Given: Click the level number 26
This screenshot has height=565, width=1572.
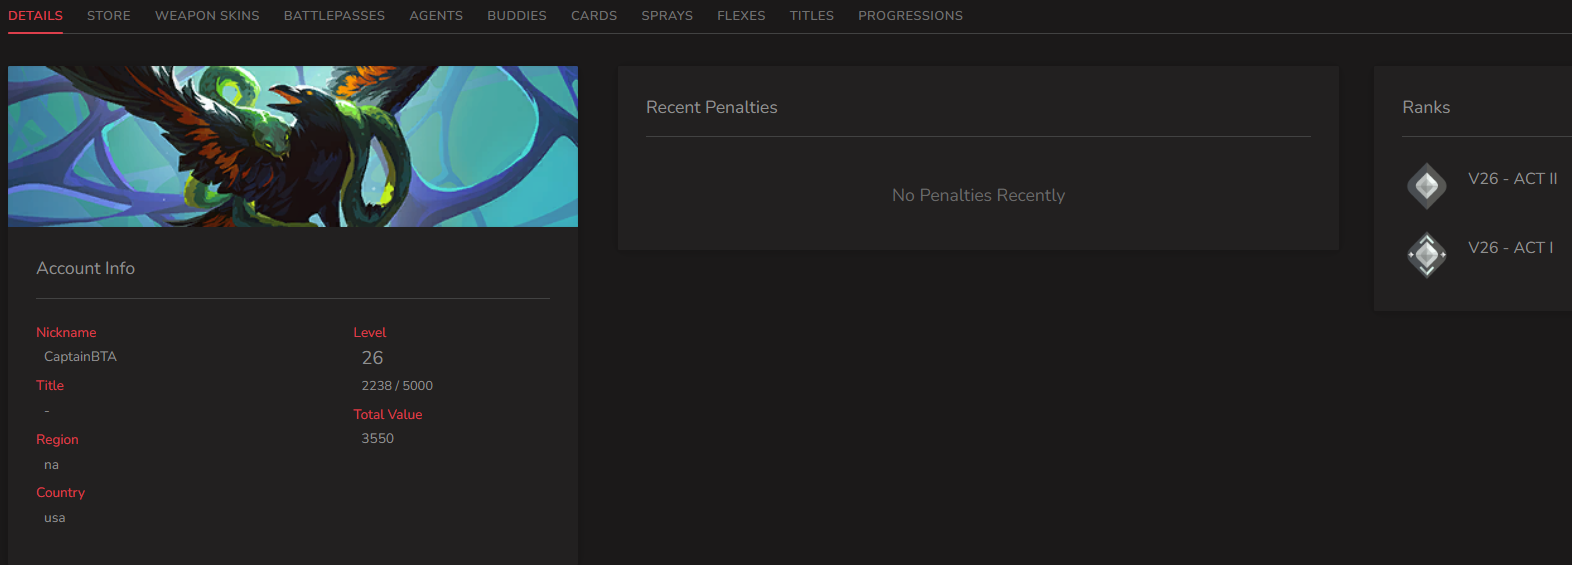Looking at the screenshot, I should click(372, 358).
